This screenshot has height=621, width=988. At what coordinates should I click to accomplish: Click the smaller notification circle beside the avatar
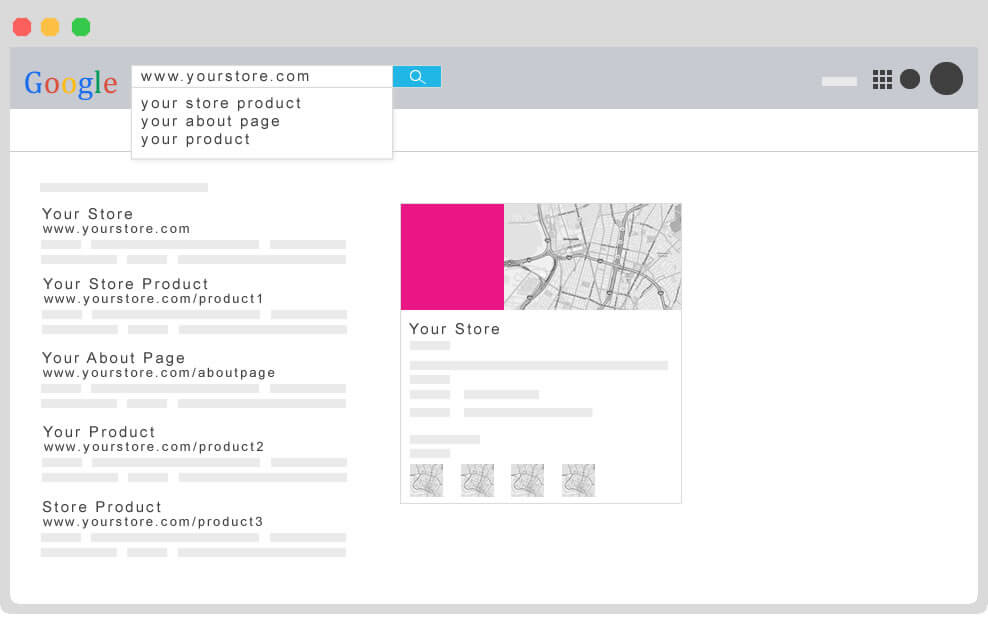pos(910,79)
